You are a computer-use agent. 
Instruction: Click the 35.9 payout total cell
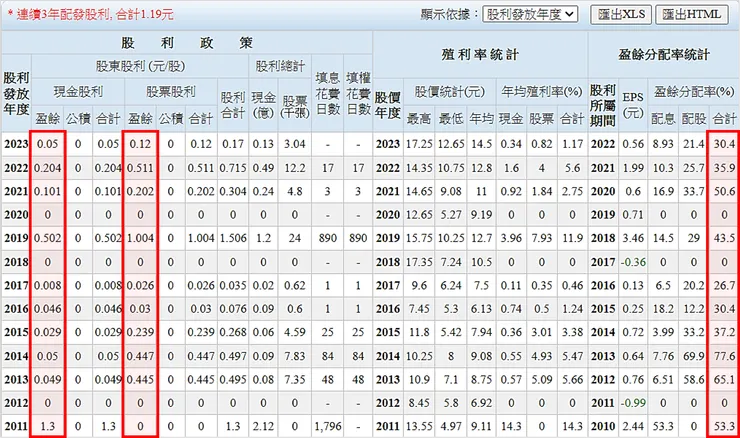point(724,168)
